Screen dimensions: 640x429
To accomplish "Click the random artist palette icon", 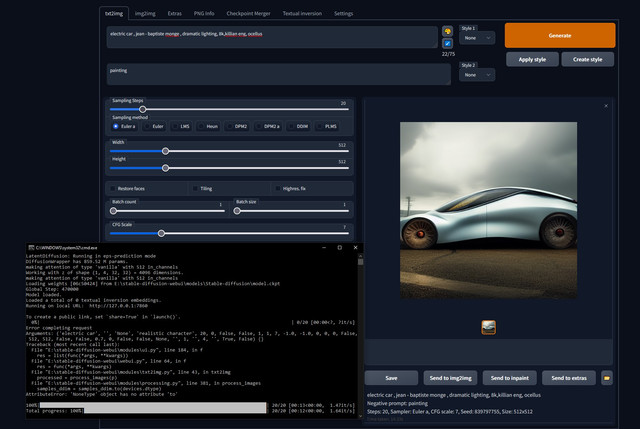I will tap(447, 31).
